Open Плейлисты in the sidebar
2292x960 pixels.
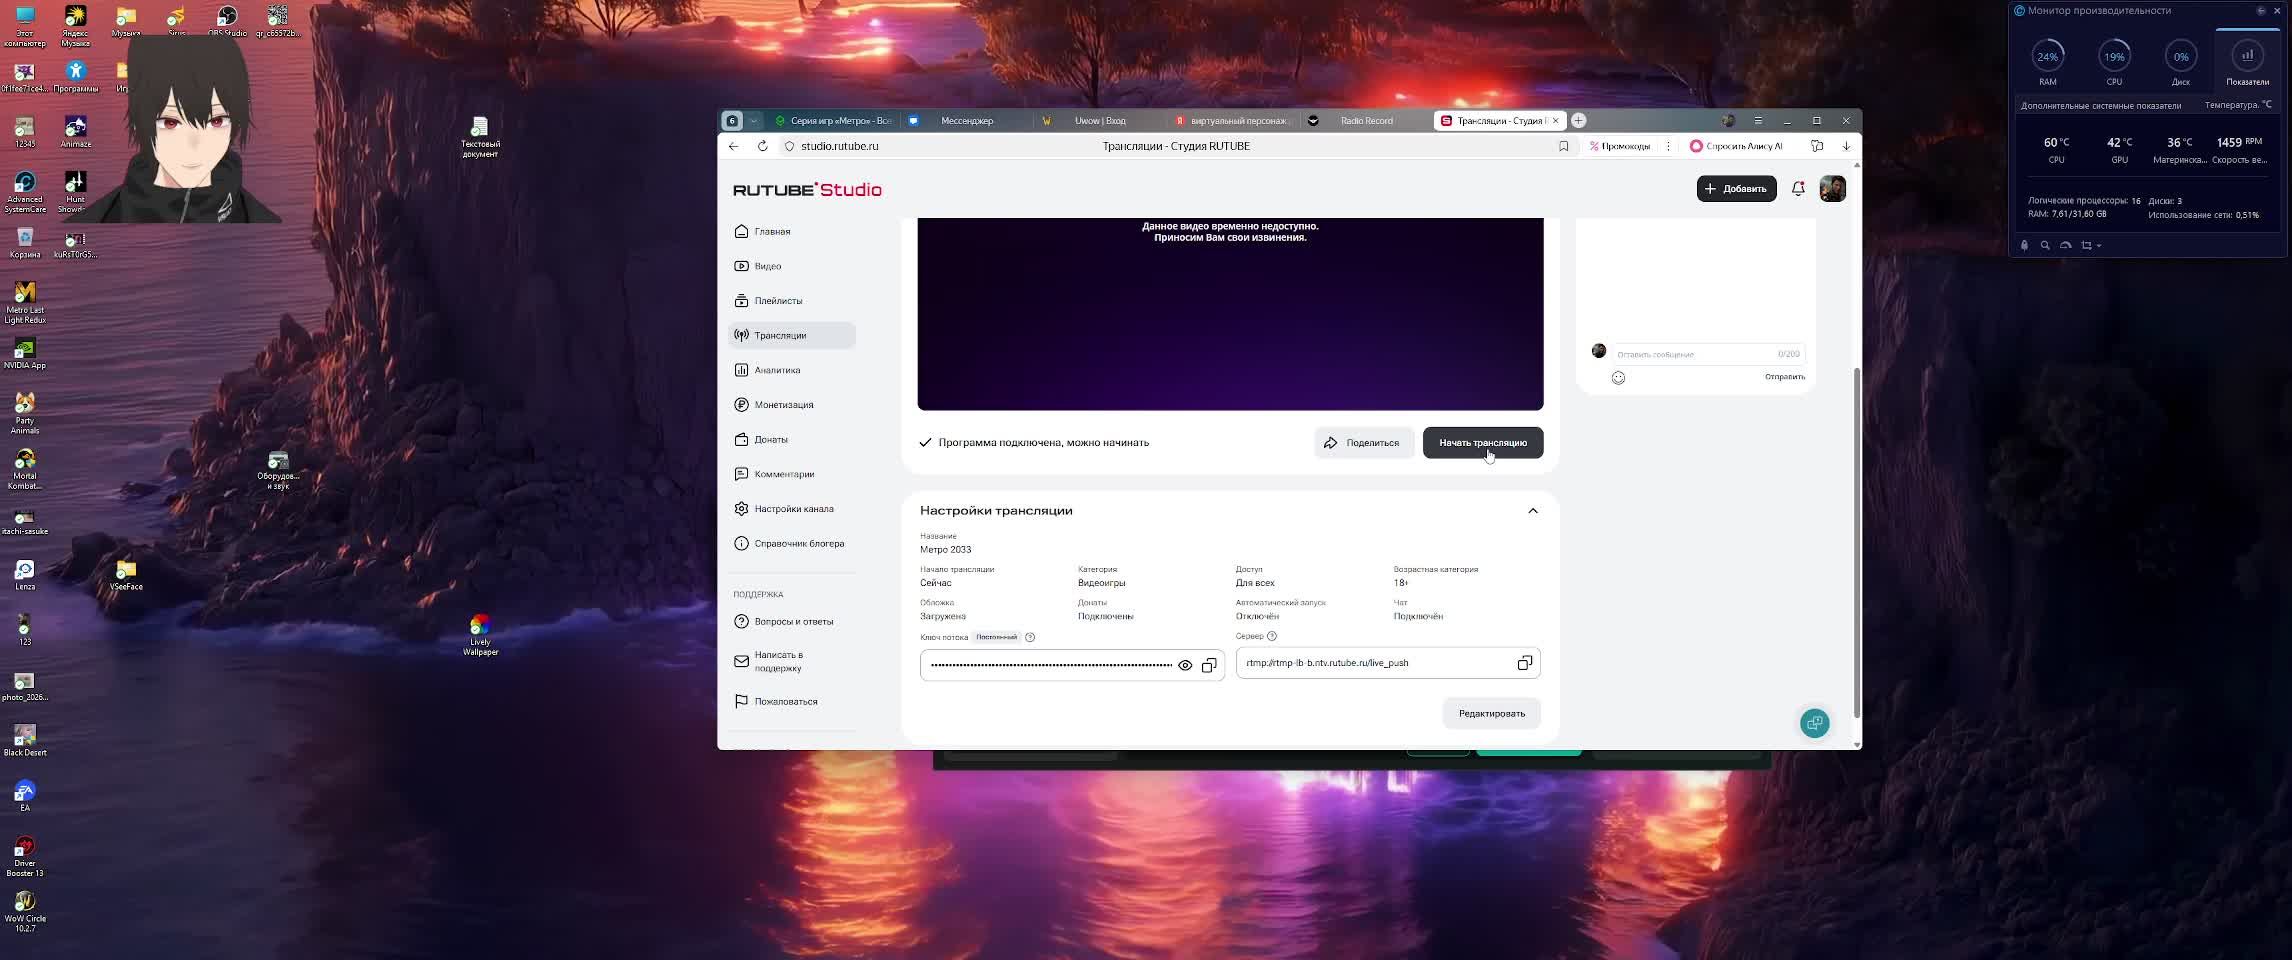click(792, 301)
